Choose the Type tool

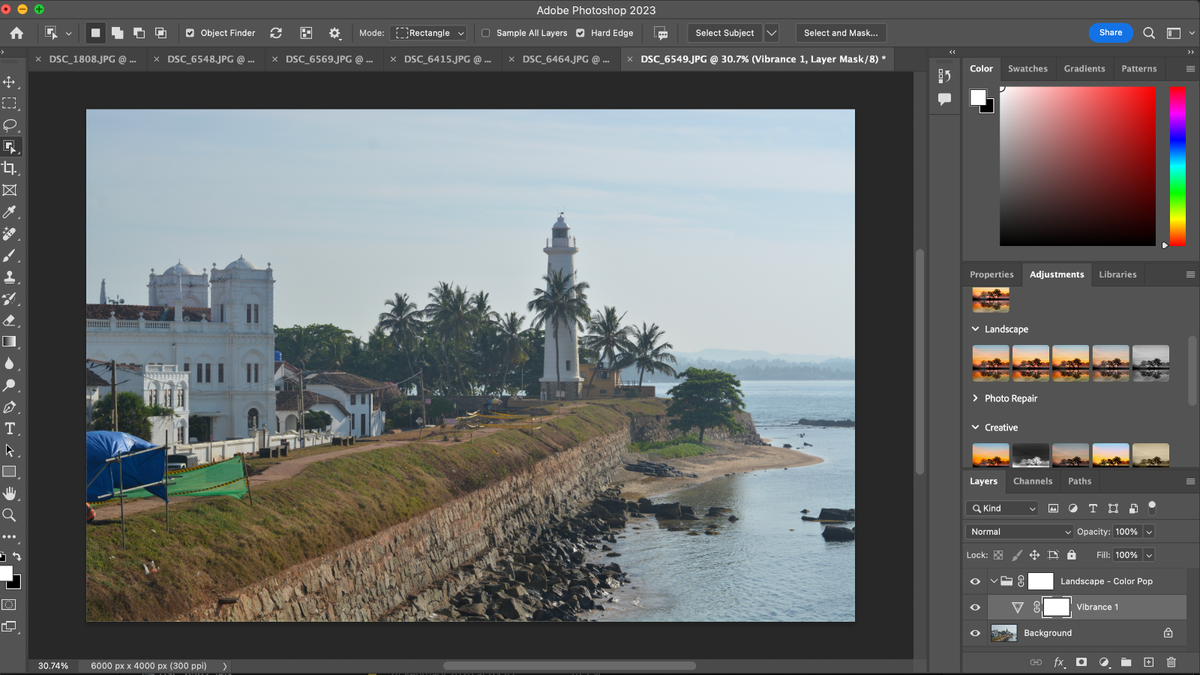tap(11, 428)
